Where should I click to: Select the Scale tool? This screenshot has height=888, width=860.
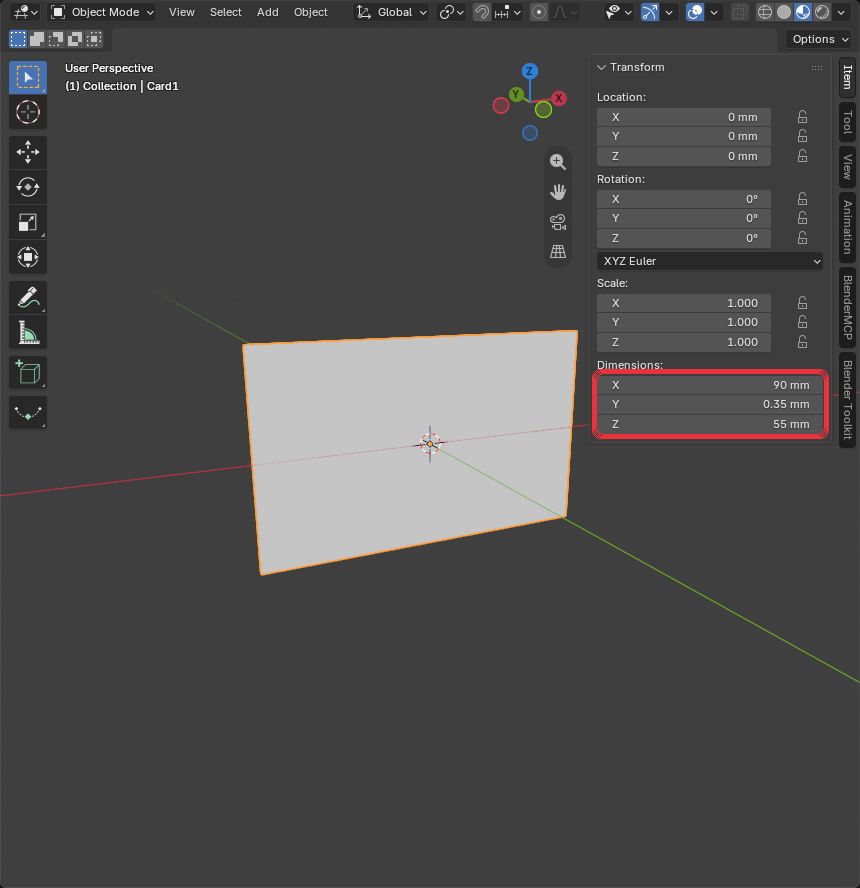pyautogui.click(x=28, y=222)
